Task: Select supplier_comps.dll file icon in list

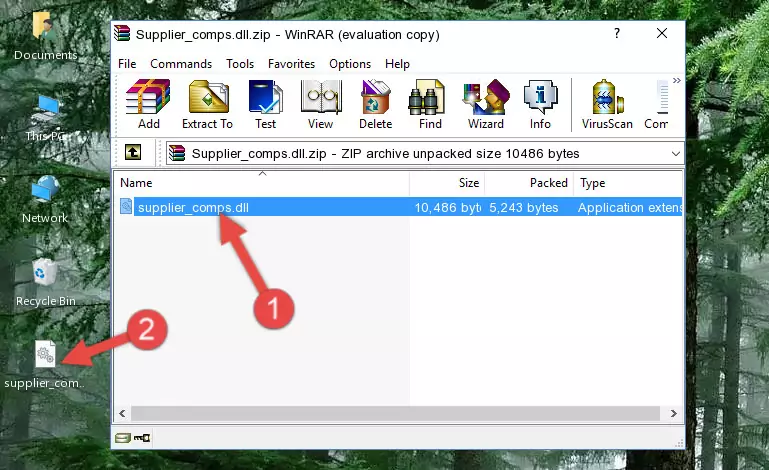Action: coord(126,207)
